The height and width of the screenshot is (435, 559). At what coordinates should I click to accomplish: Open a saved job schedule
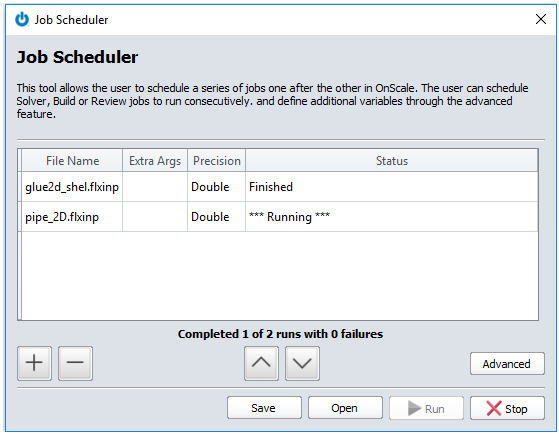pos(345,408)
